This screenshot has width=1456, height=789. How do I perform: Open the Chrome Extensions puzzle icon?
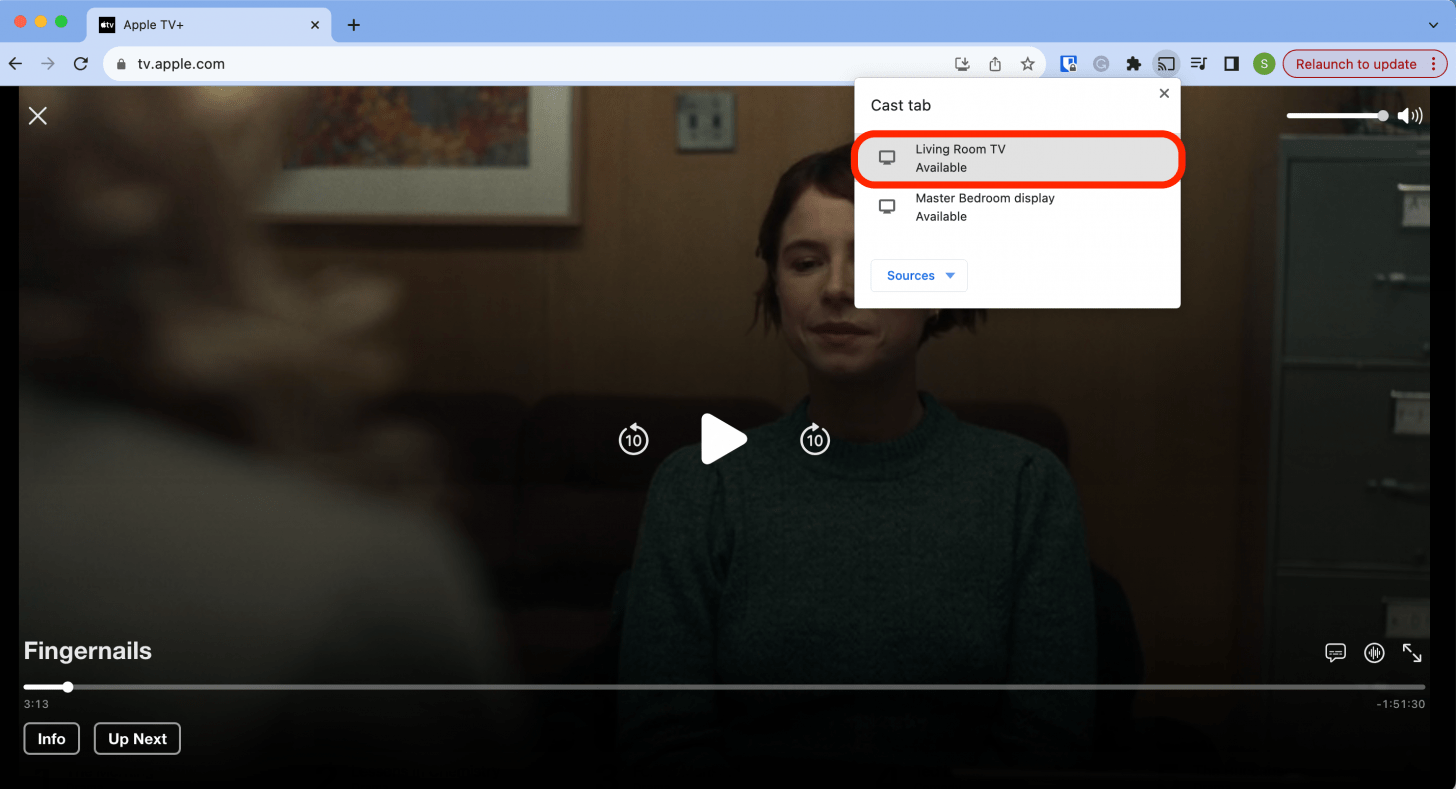point(1133,64)
